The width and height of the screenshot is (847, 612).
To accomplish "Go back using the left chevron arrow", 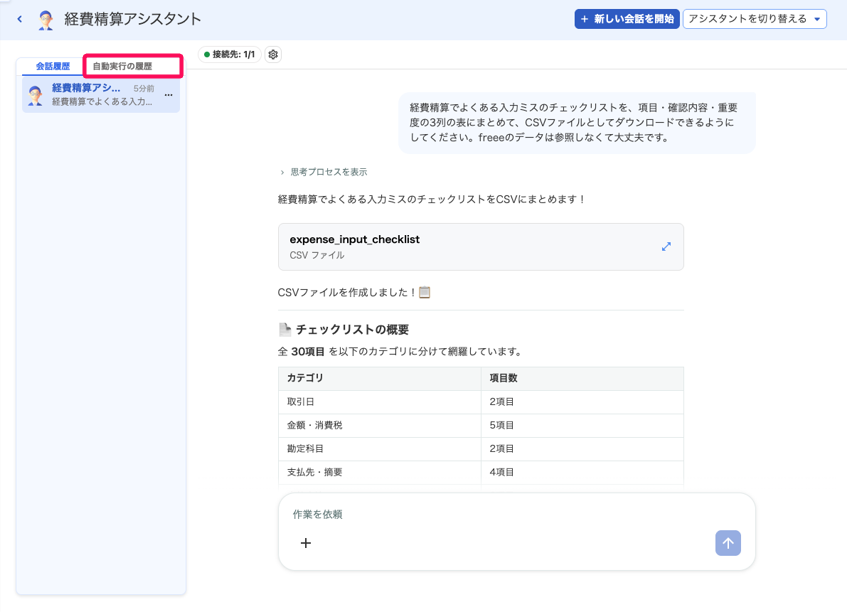I will pos(20,19).
